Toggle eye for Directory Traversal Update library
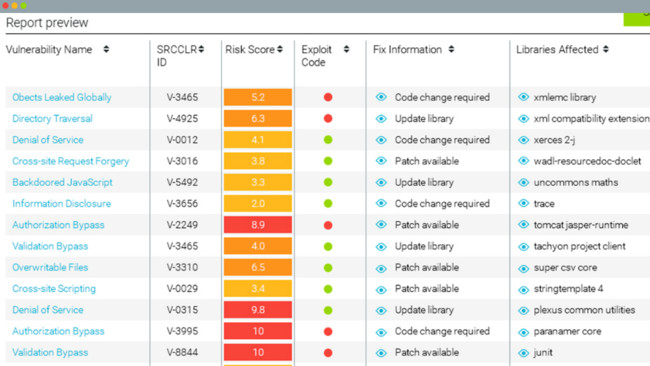This screenshot has width=650, height=366. pos(381,119)
